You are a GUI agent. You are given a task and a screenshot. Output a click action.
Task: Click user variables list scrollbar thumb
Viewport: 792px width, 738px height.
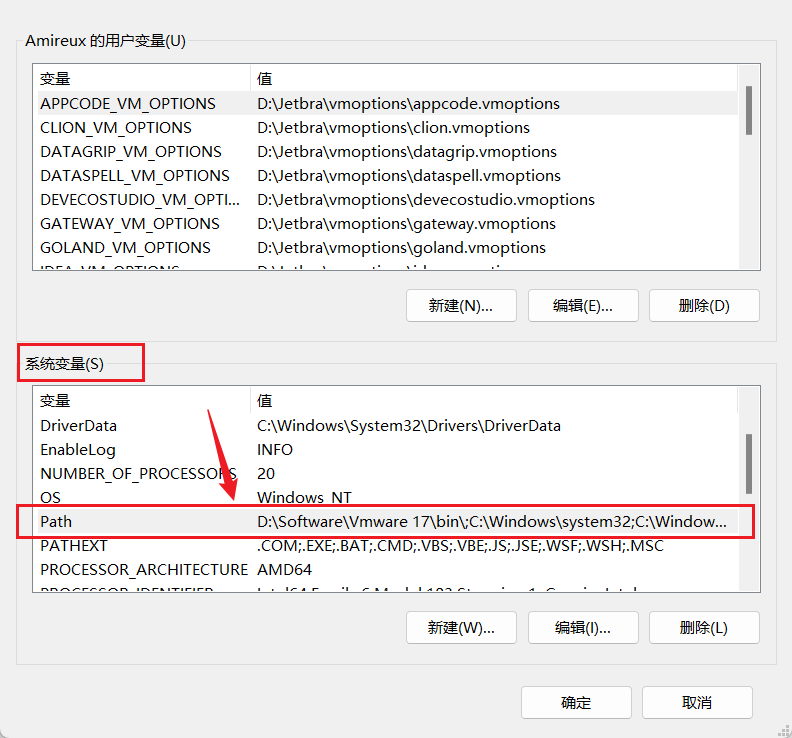(x=749, y=110)
